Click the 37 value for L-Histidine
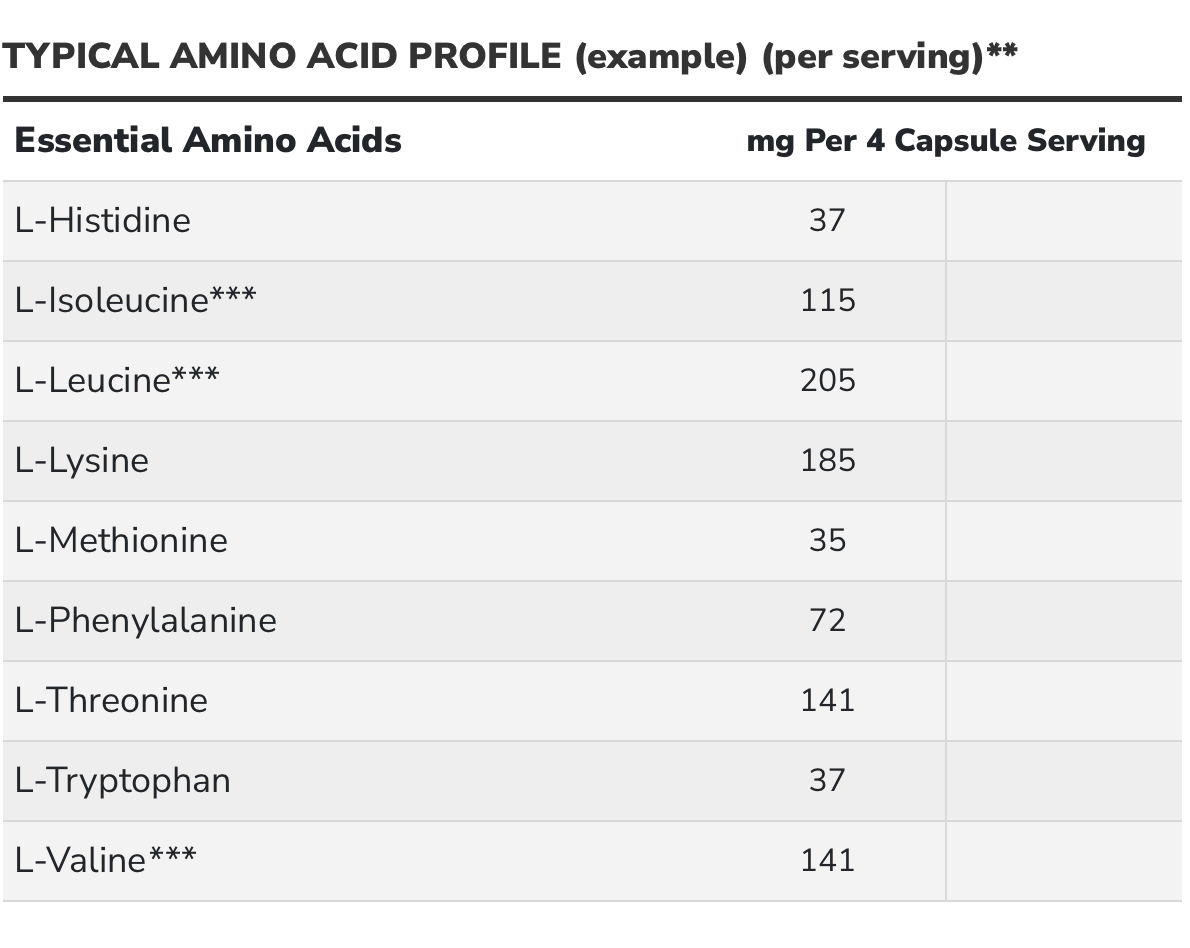 [827, 220]
